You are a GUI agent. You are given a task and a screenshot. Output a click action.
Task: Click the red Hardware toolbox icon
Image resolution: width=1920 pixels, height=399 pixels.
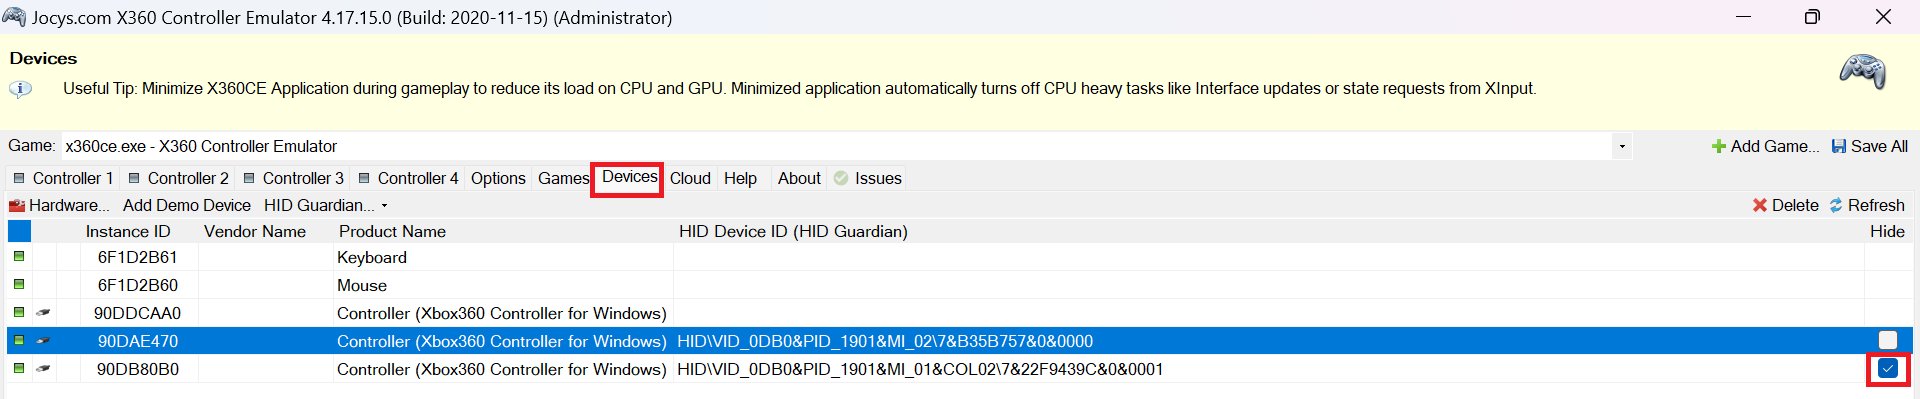17,205
